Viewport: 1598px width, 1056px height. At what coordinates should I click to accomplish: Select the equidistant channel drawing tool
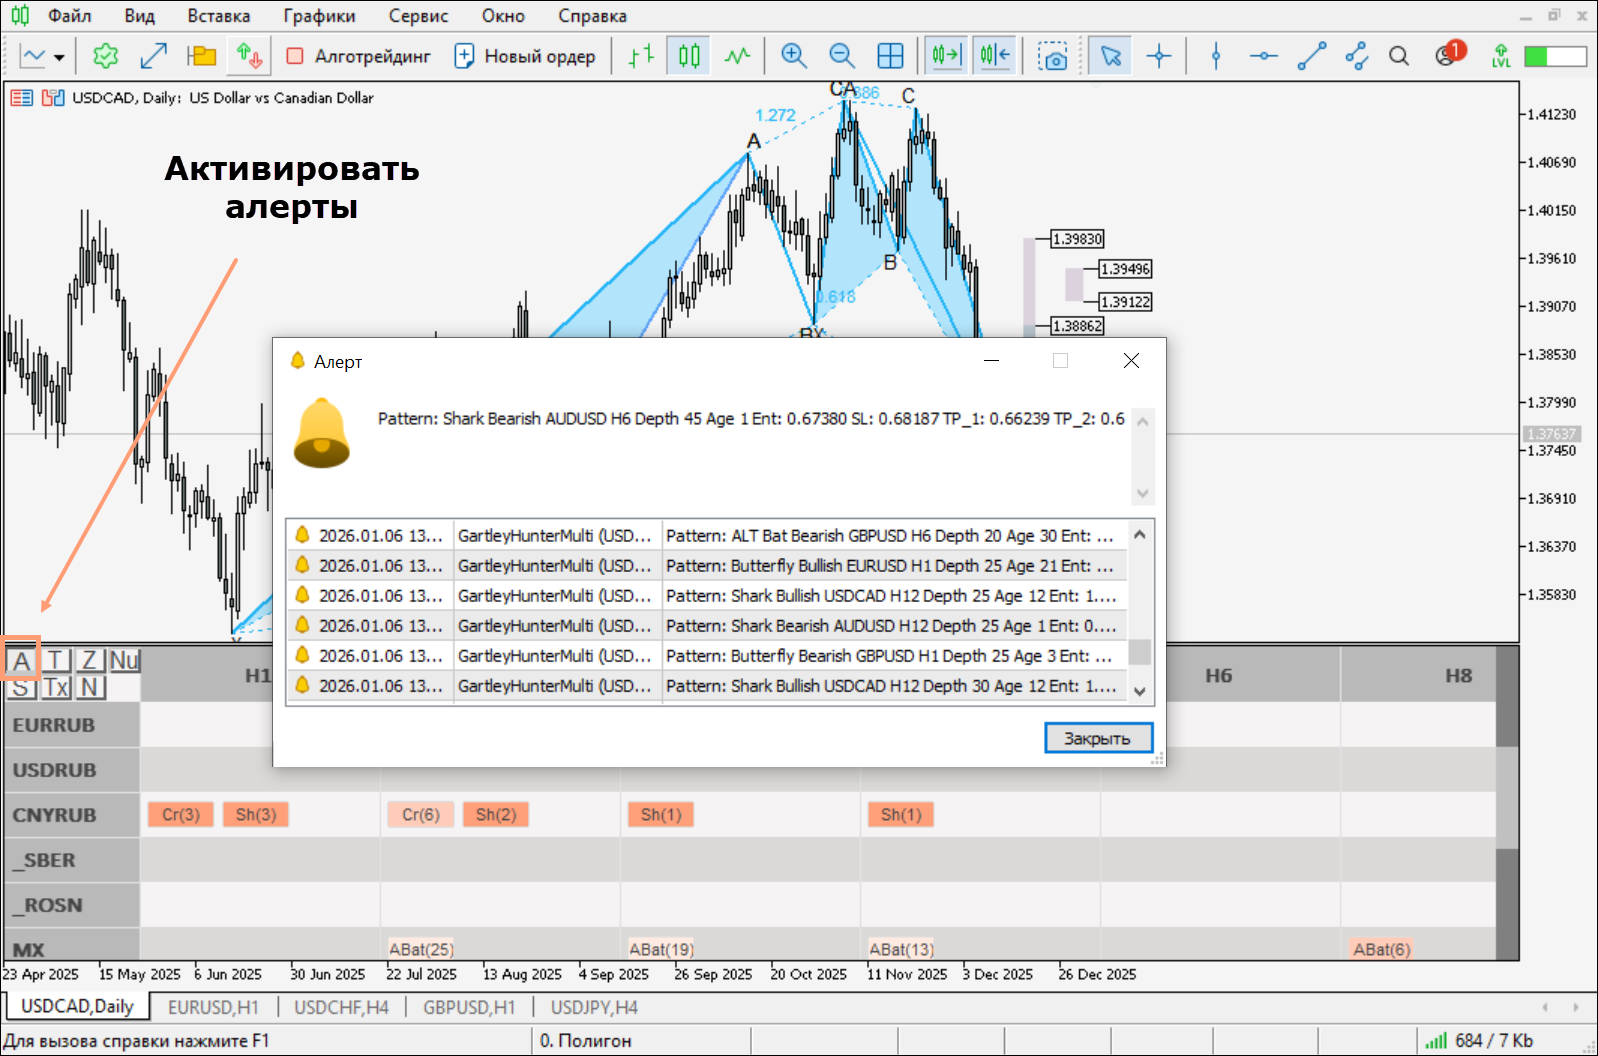pos(1357,56)
